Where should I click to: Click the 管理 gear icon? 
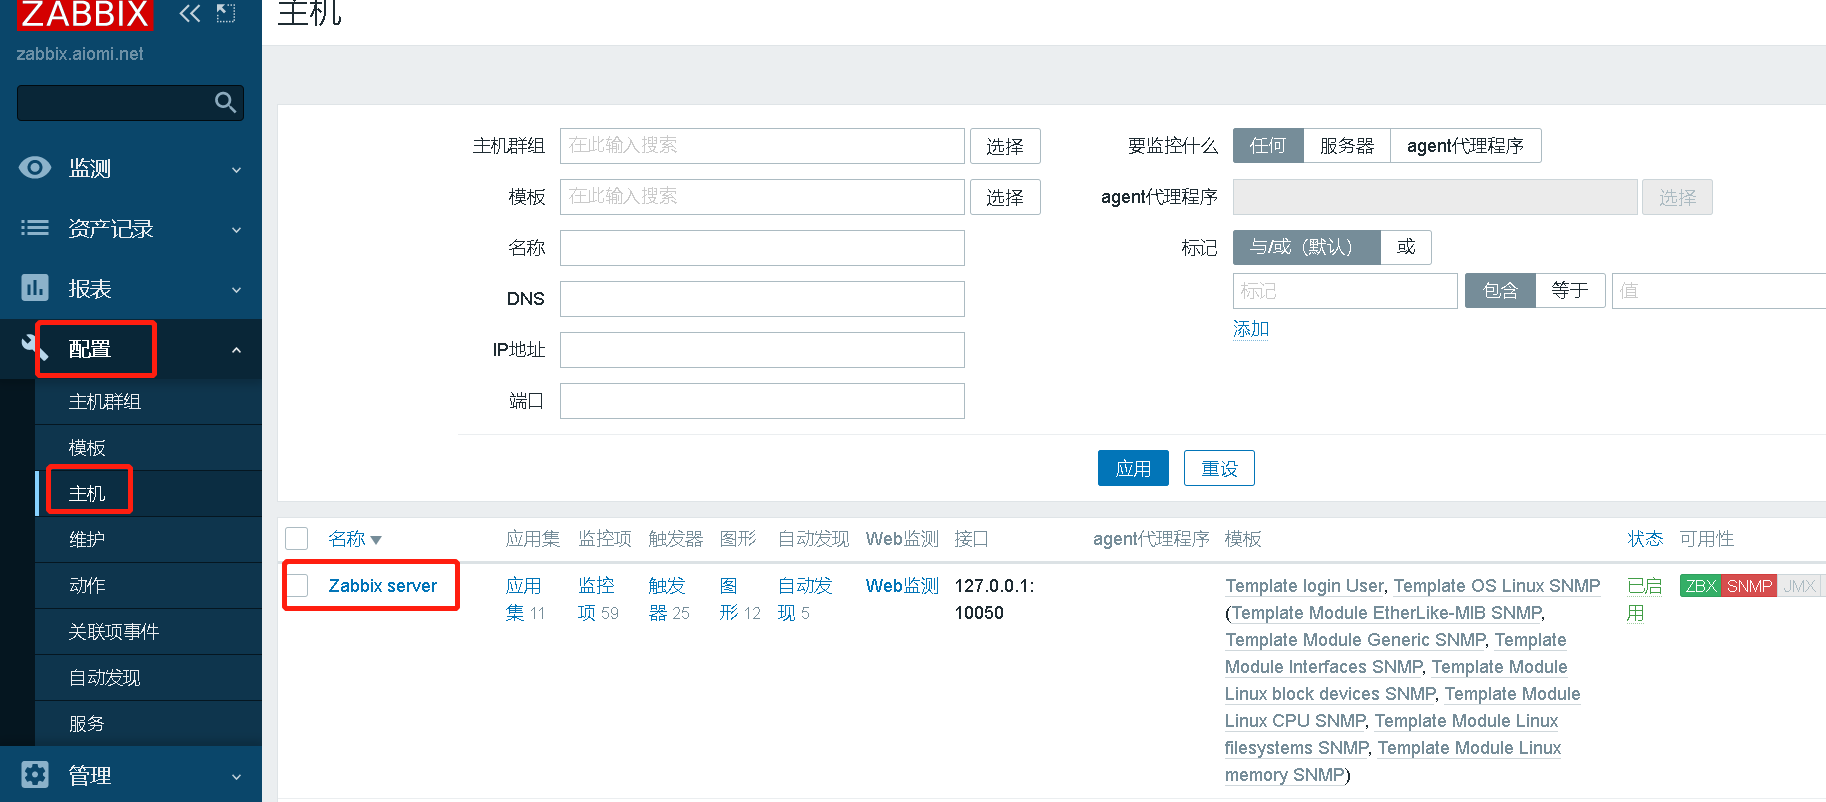[x=35, y=774]
